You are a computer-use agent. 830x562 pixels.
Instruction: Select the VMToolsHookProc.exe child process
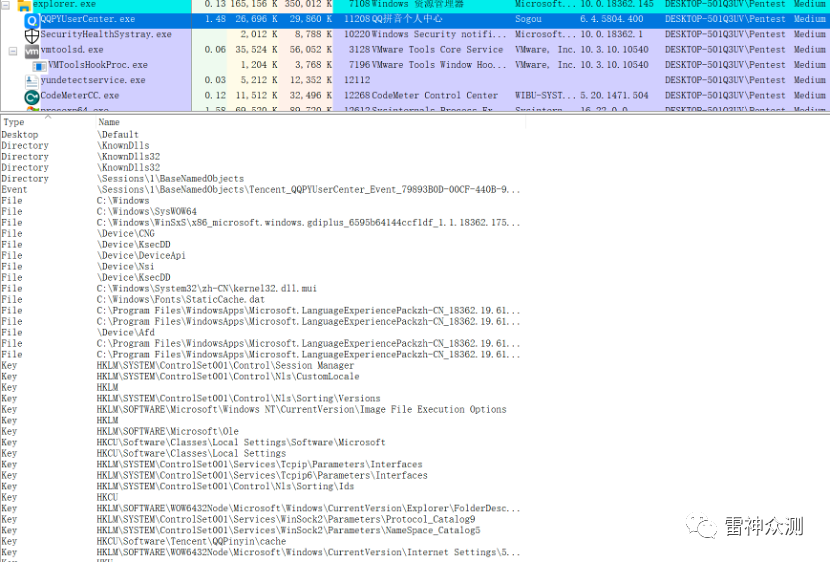click(98, 65)
